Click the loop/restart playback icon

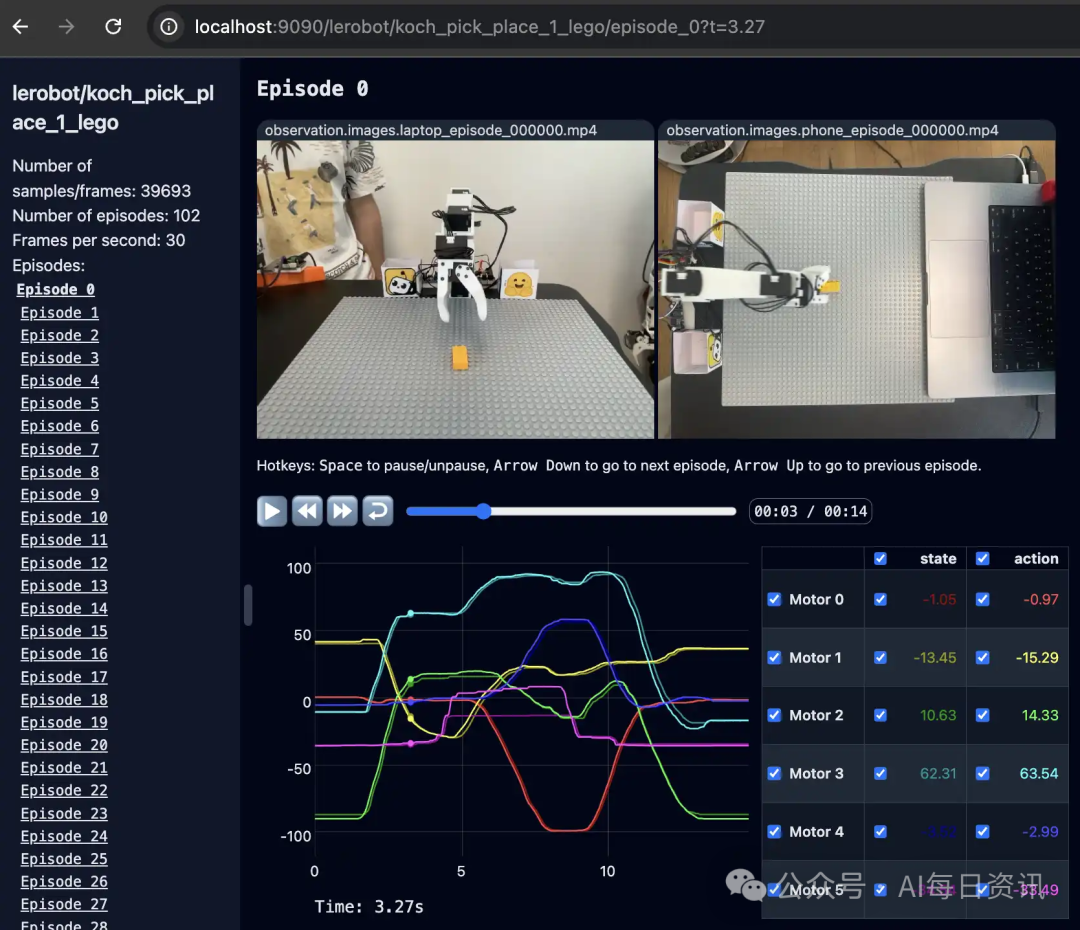tap(378, 511)
